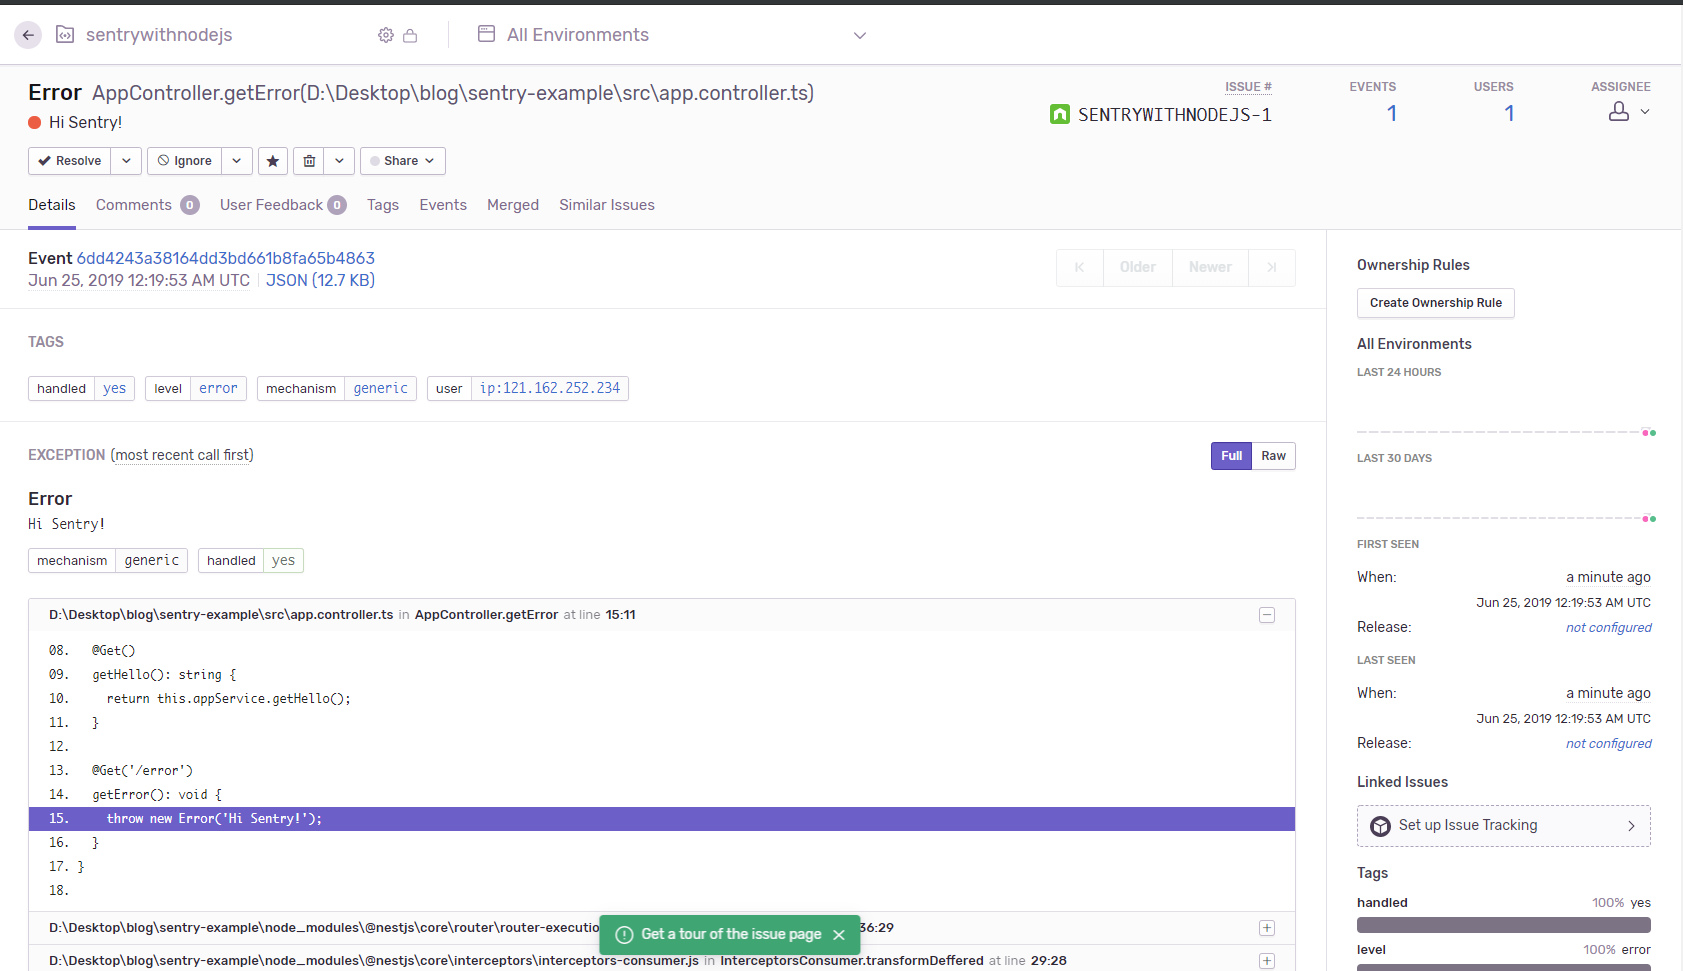The width and height of the screenshot is (1683, 971).
Task: Click the calendar icon beside All Environments
Action: point(487,34)
